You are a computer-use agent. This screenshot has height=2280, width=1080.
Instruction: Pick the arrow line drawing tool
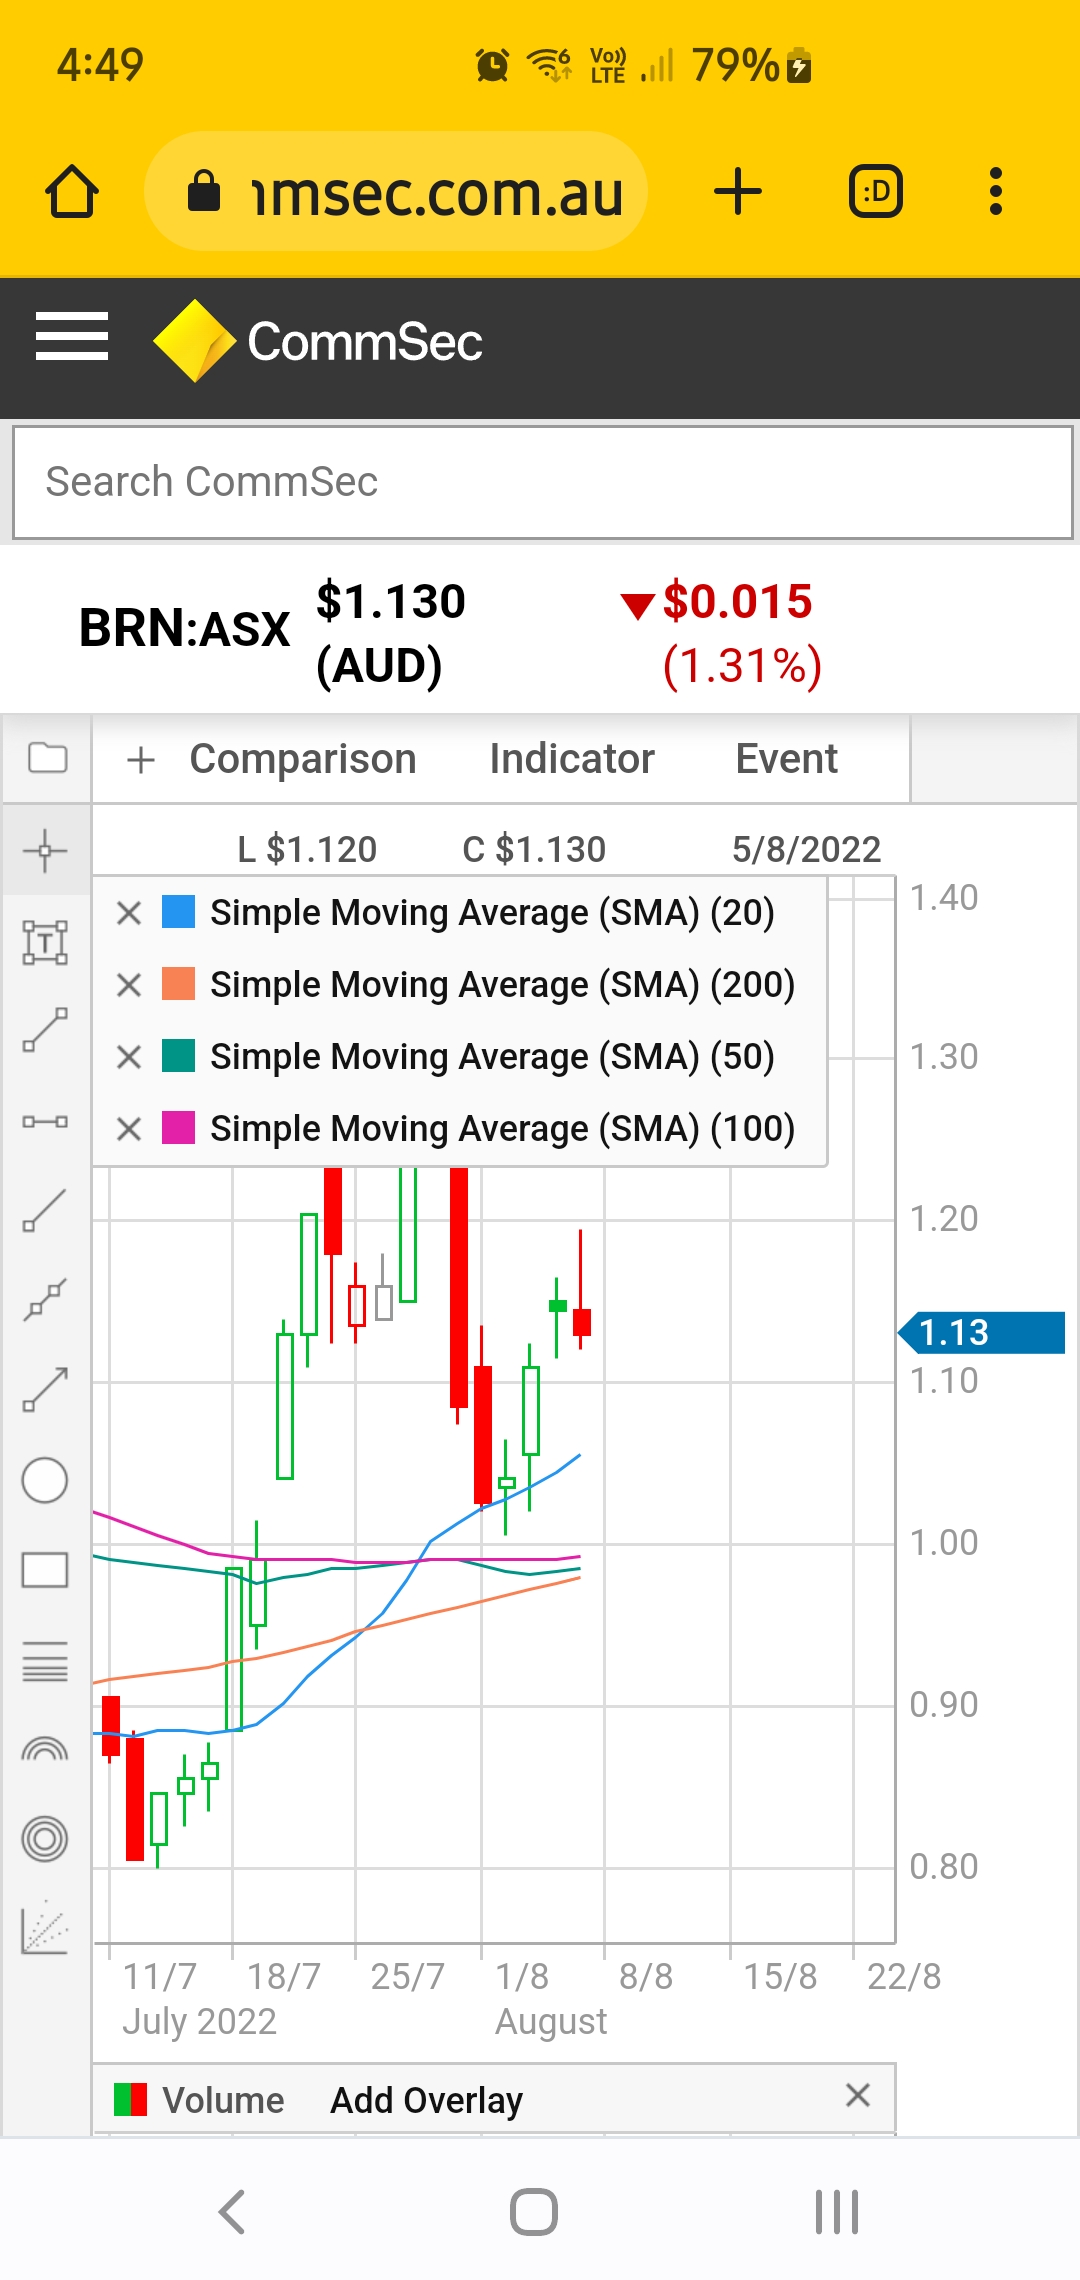click(45, 1390)
